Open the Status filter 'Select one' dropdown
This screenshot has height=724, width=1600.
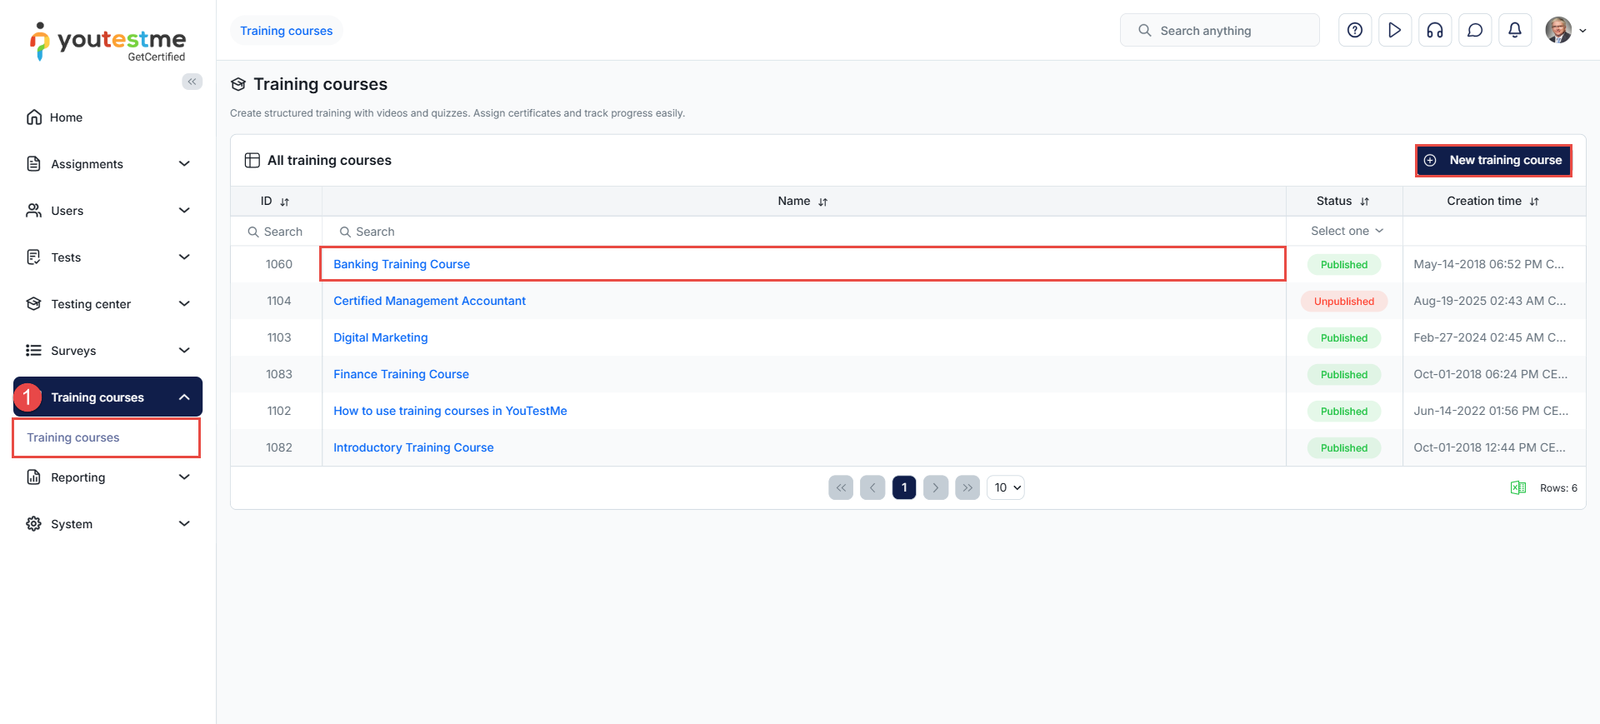pos(1346,231)
